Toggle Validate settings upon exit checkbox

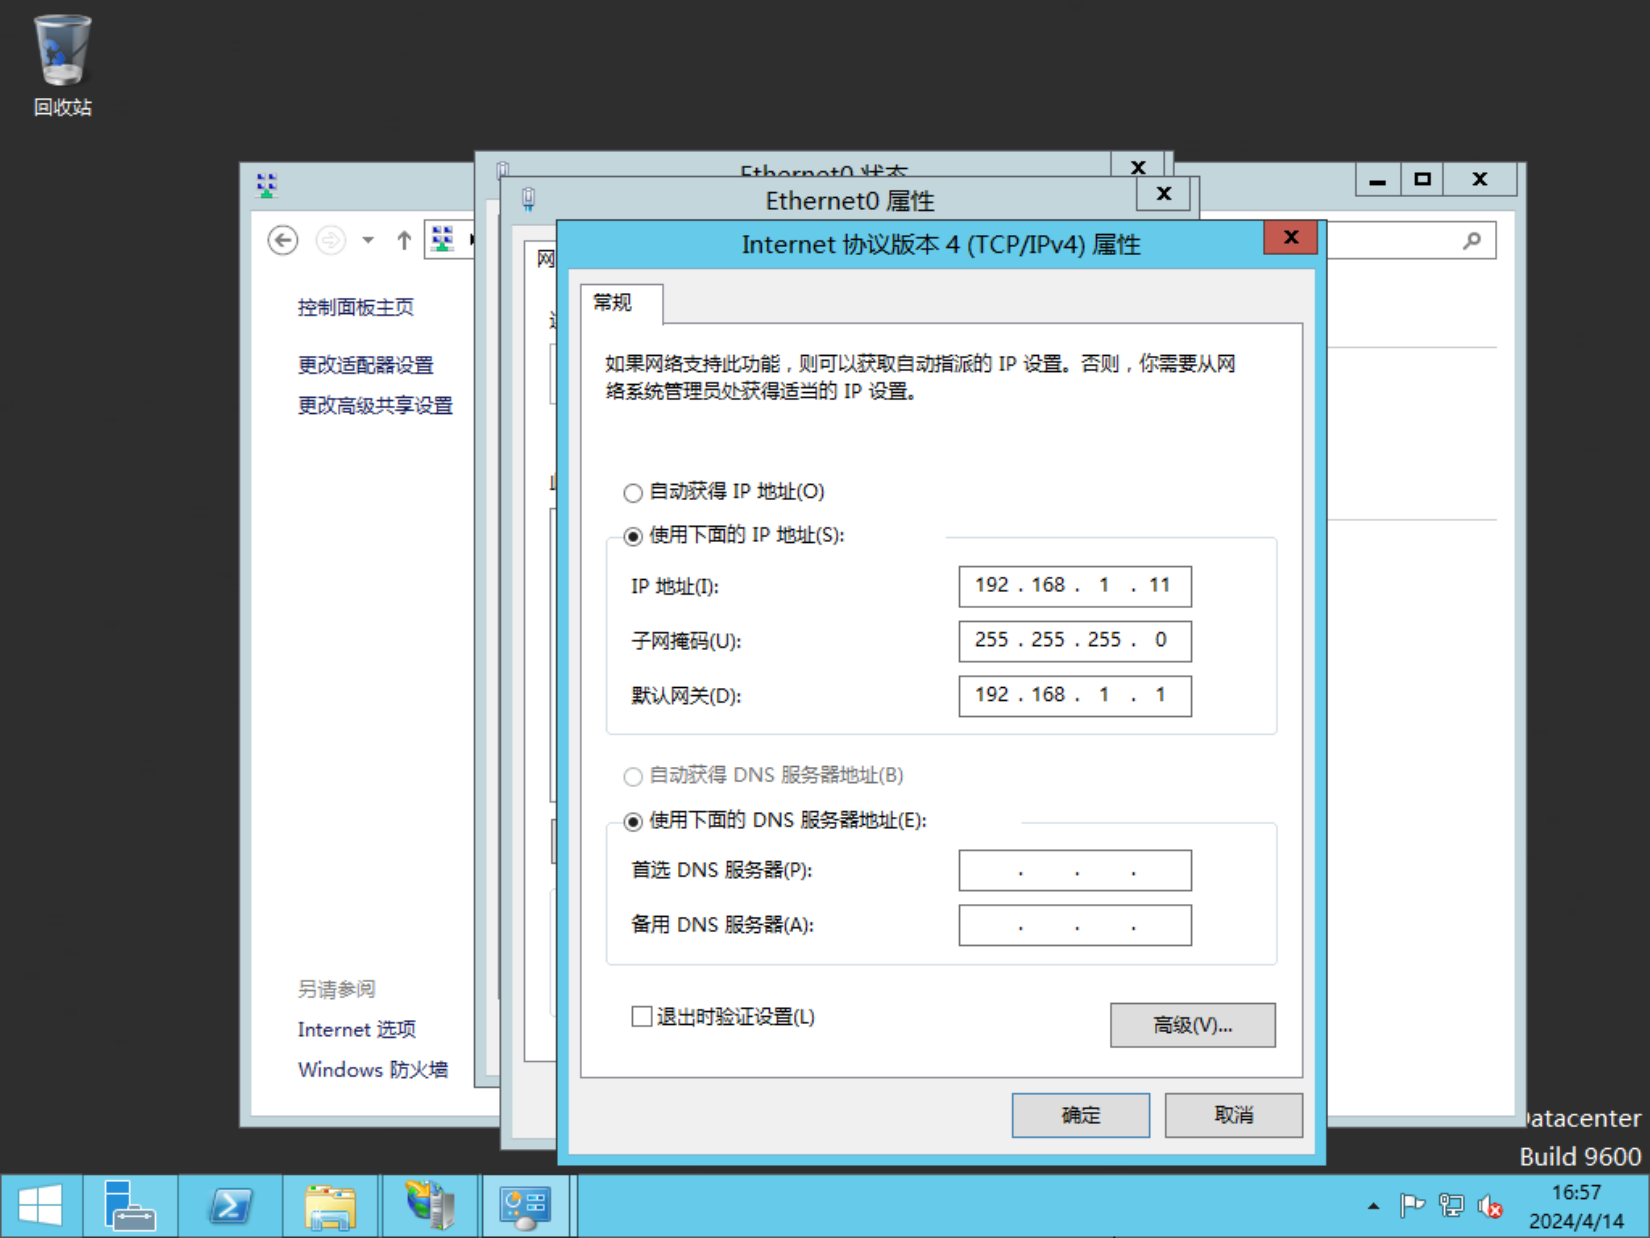pos(642,1017)
